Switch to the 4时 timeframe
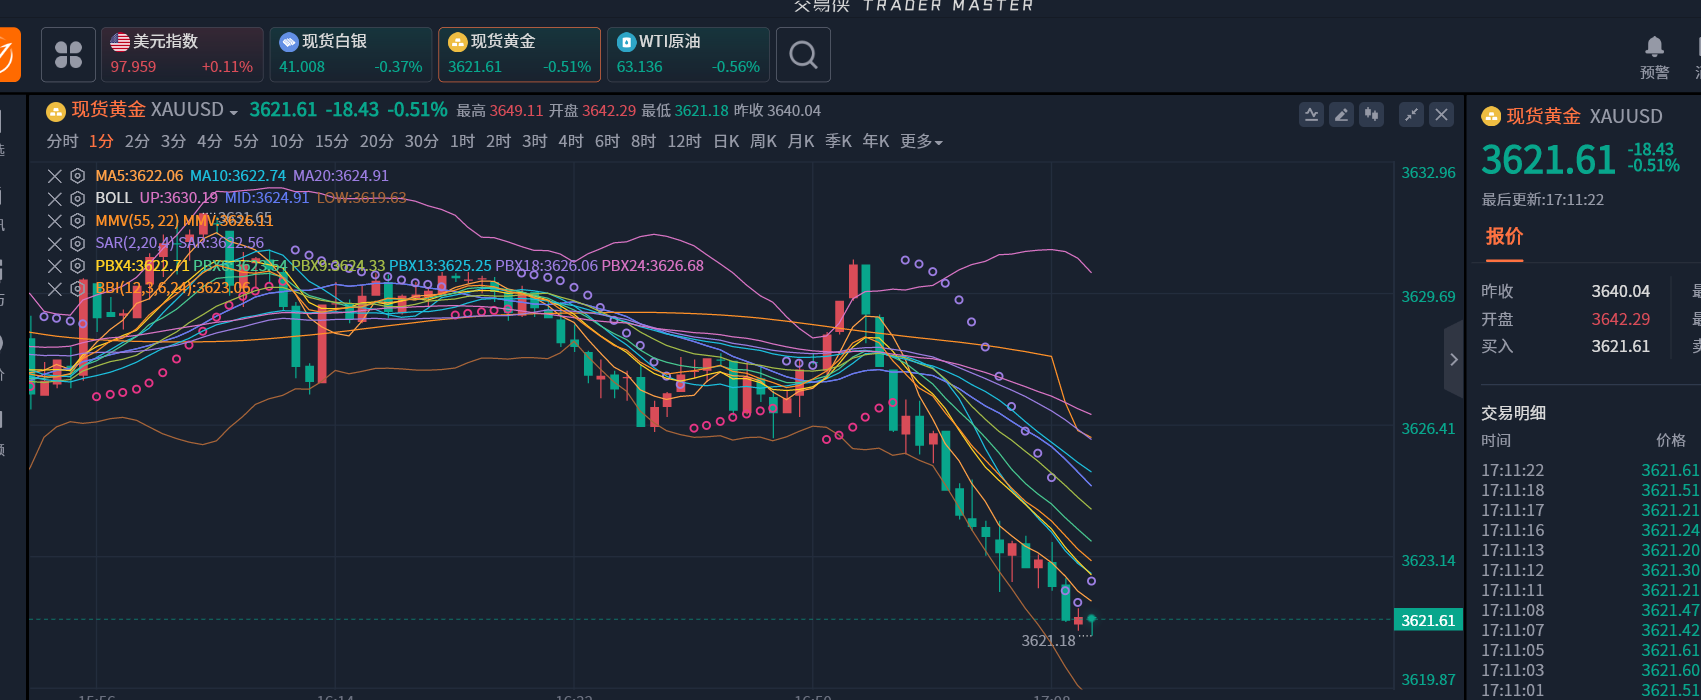 pos(571,142)
